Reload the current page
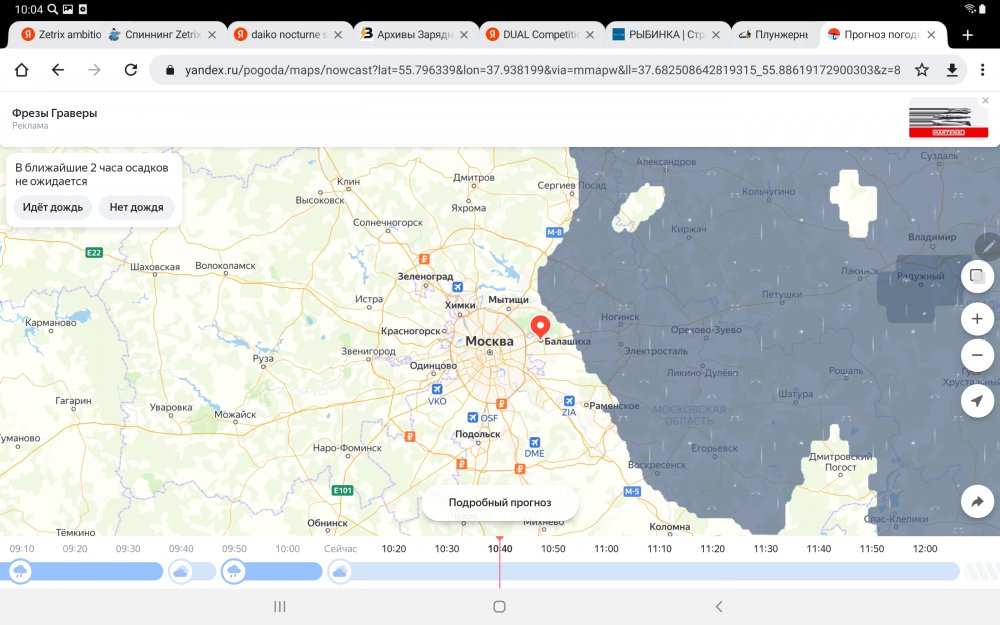 pos(130,70)
